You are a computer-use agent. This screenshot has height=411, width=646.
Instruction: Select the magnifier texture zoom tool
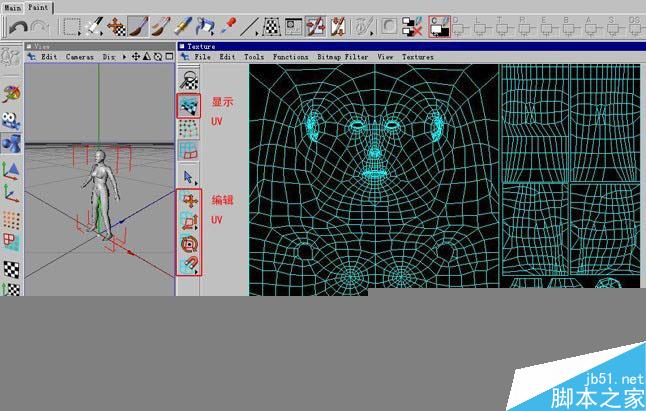(189, 80)
